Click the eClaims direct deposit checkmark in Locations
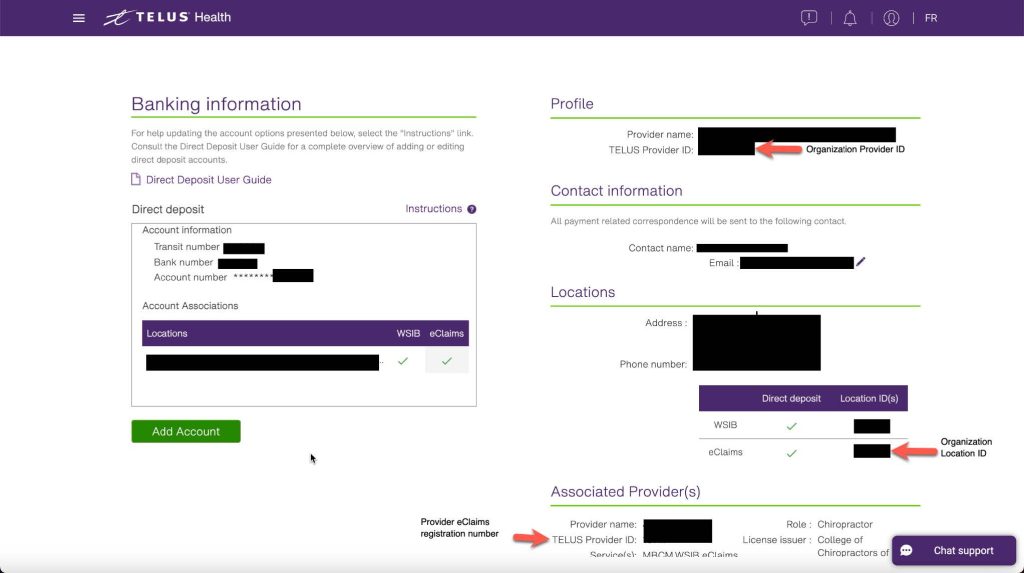The image size is (1024, 573). [792, 453]
